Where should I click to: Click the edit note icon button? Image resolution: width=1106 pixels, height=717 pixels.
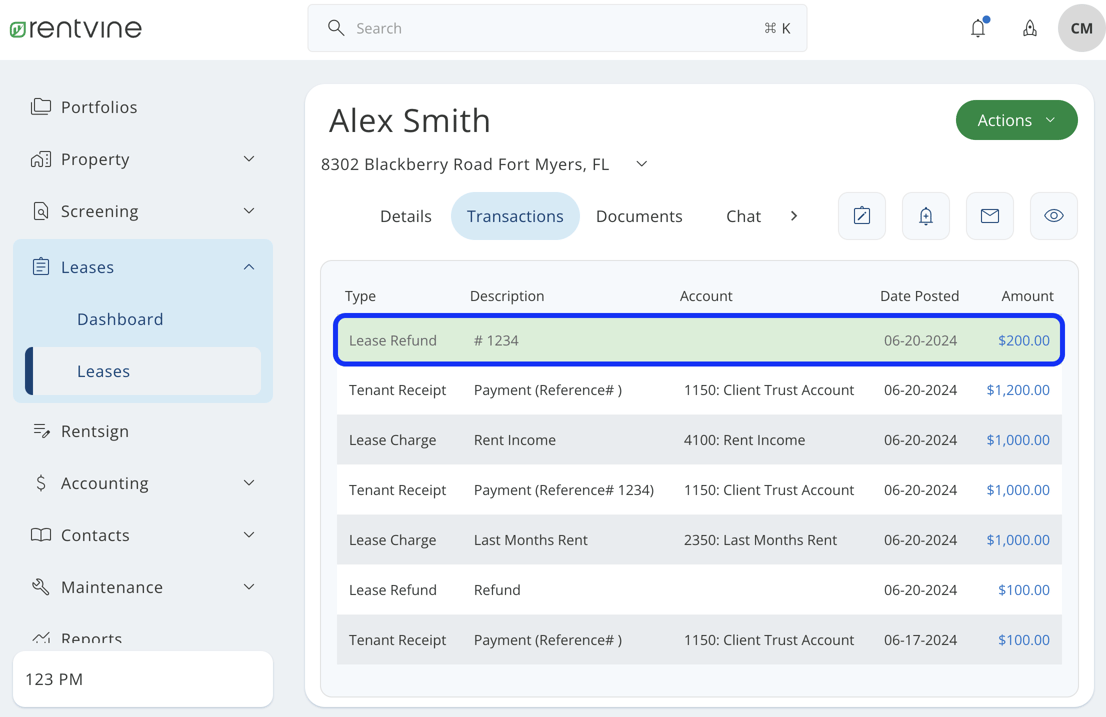pyautogui.click(x=861, y=216)
